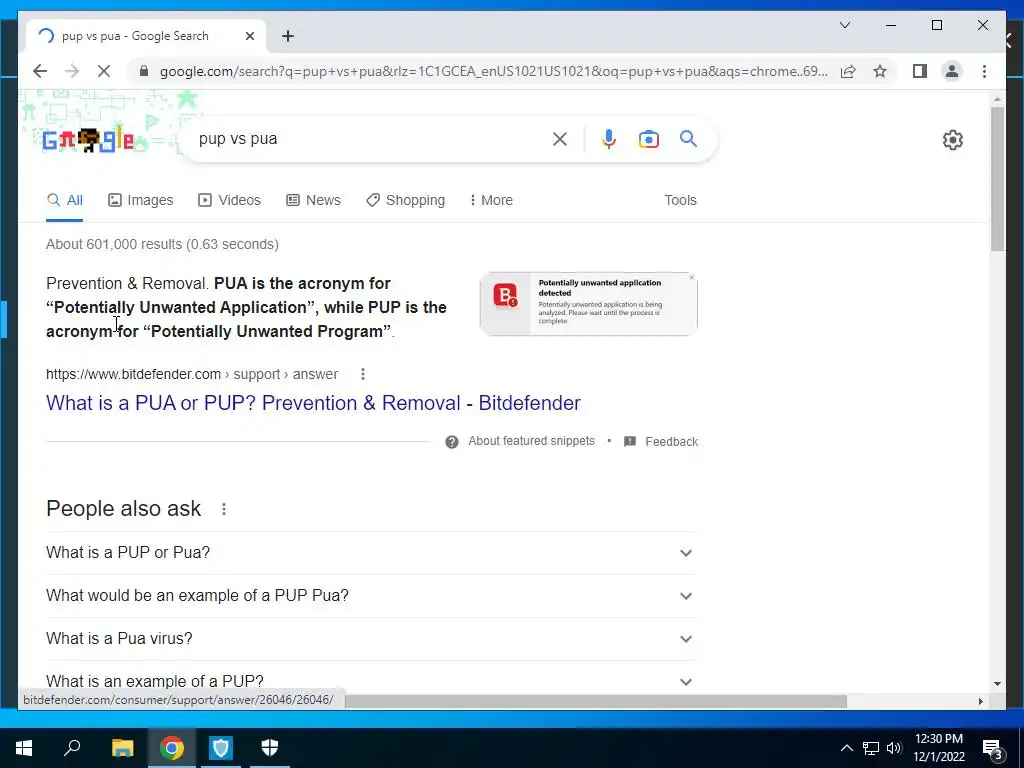Screen dimensions: 1024x768
Task: Switch to News results tab
Action: (313, 200)
